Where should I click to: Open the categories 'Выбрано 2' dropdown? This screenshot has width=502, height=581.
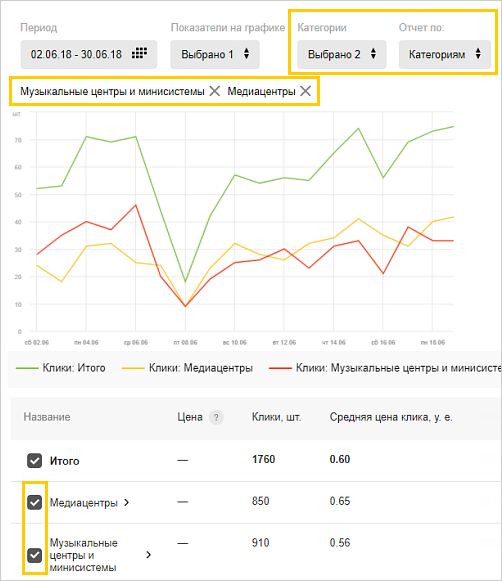(x=342, y=54)
